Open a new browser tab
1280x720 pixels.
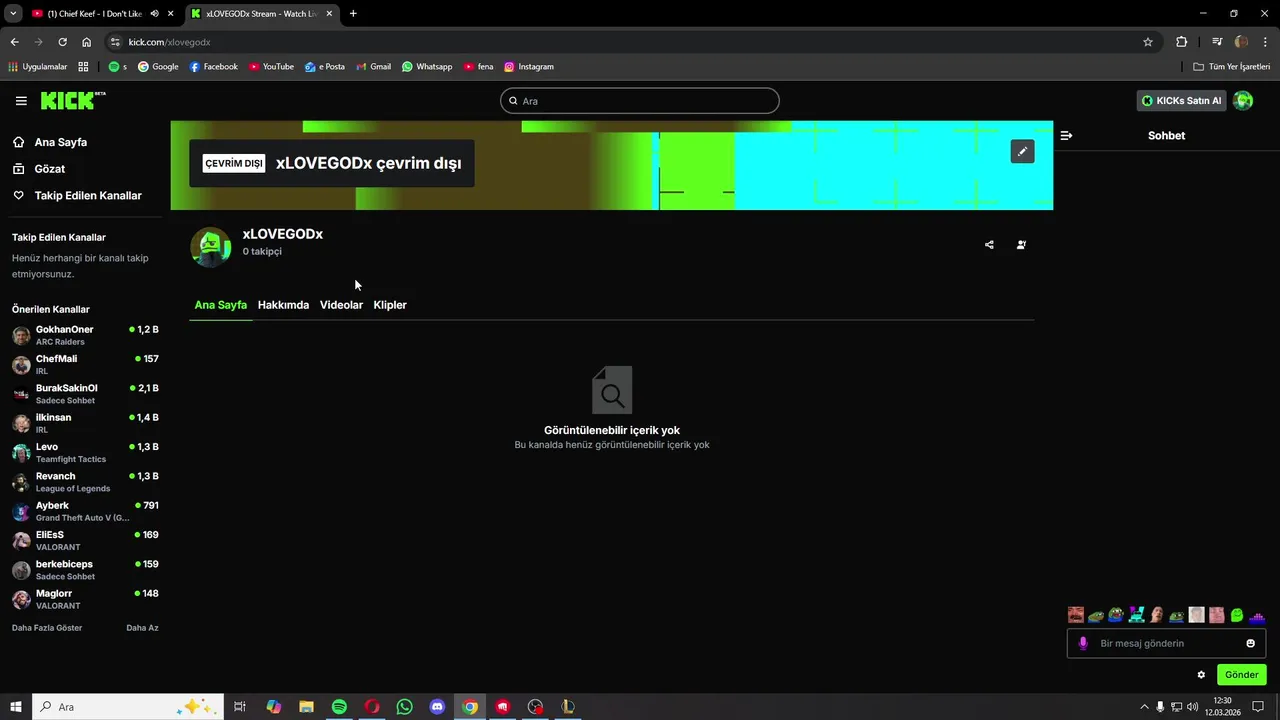pyautogui.click(x=353, y=14)
